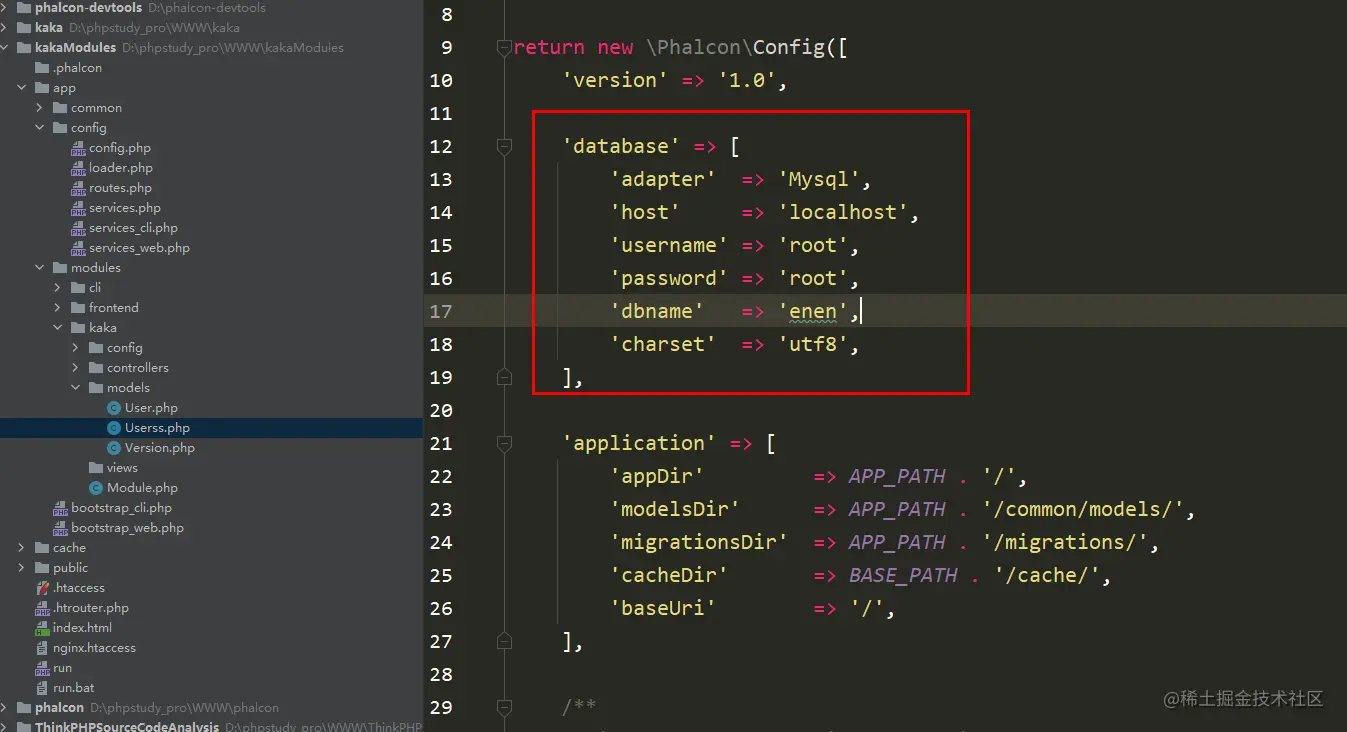
Task: Open services.php from the config folder
Action: 124,208
